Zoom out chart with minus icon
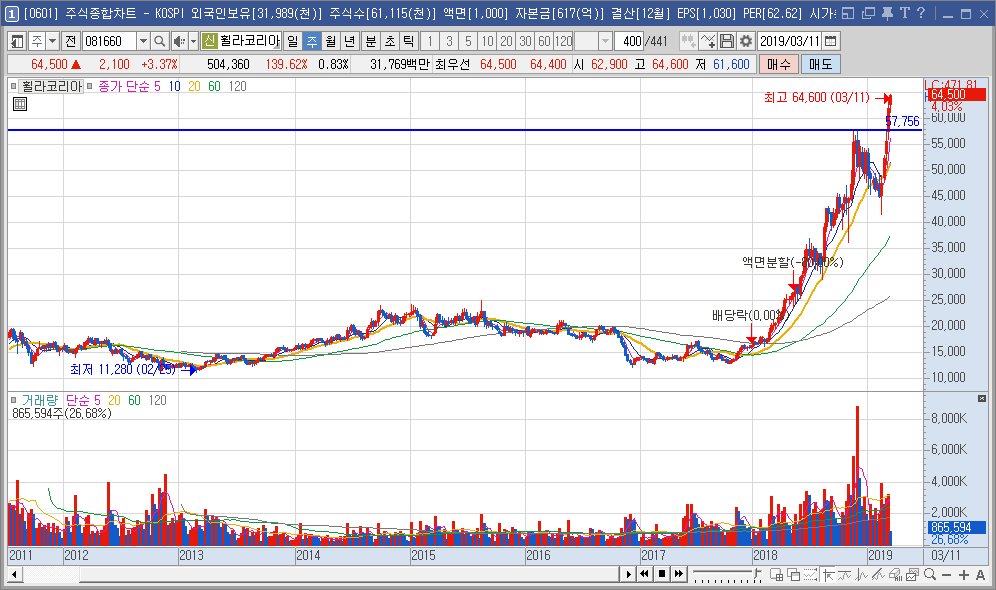Image resolution: width=996 pixels, height=590 pixels. 946,575
